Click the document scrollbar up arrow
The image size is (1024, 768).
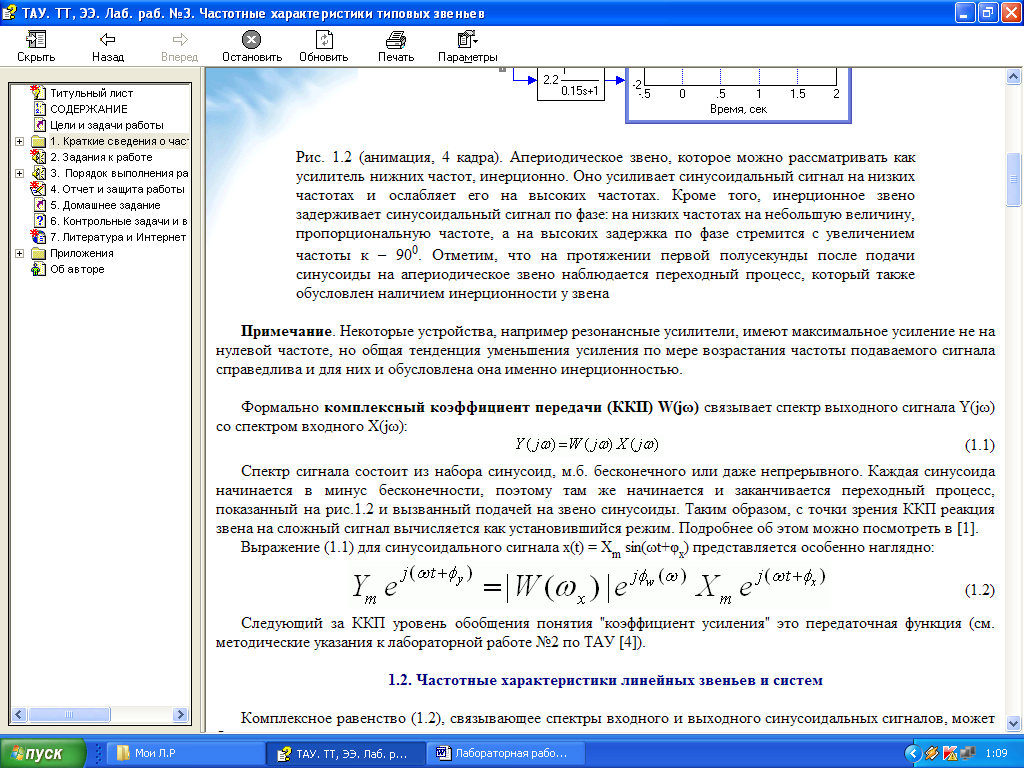pyautogui.click(x=1013, y=77)
